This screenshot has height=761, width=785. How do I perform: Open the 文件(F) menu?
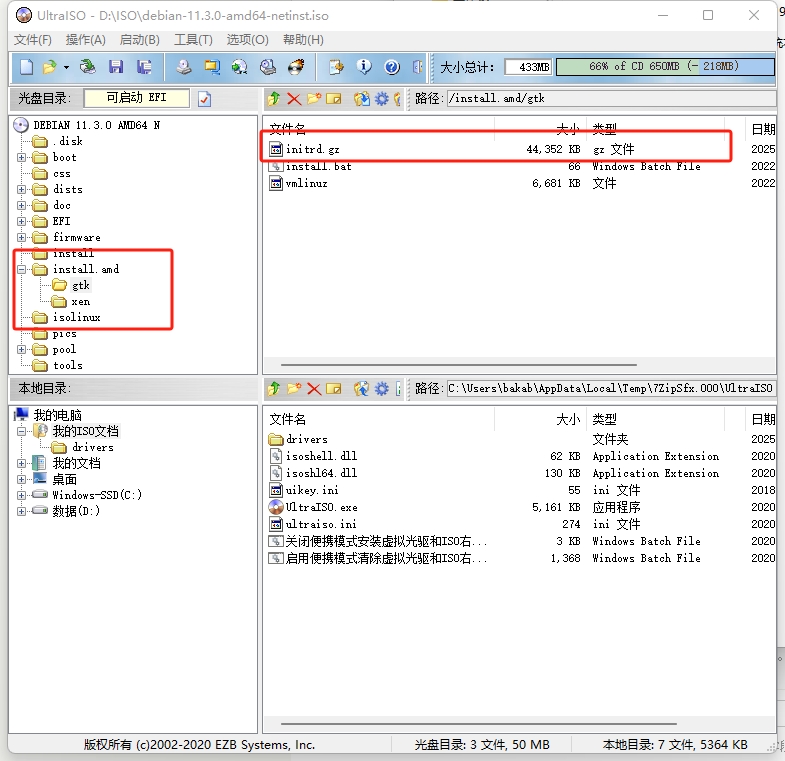point(33,40)
